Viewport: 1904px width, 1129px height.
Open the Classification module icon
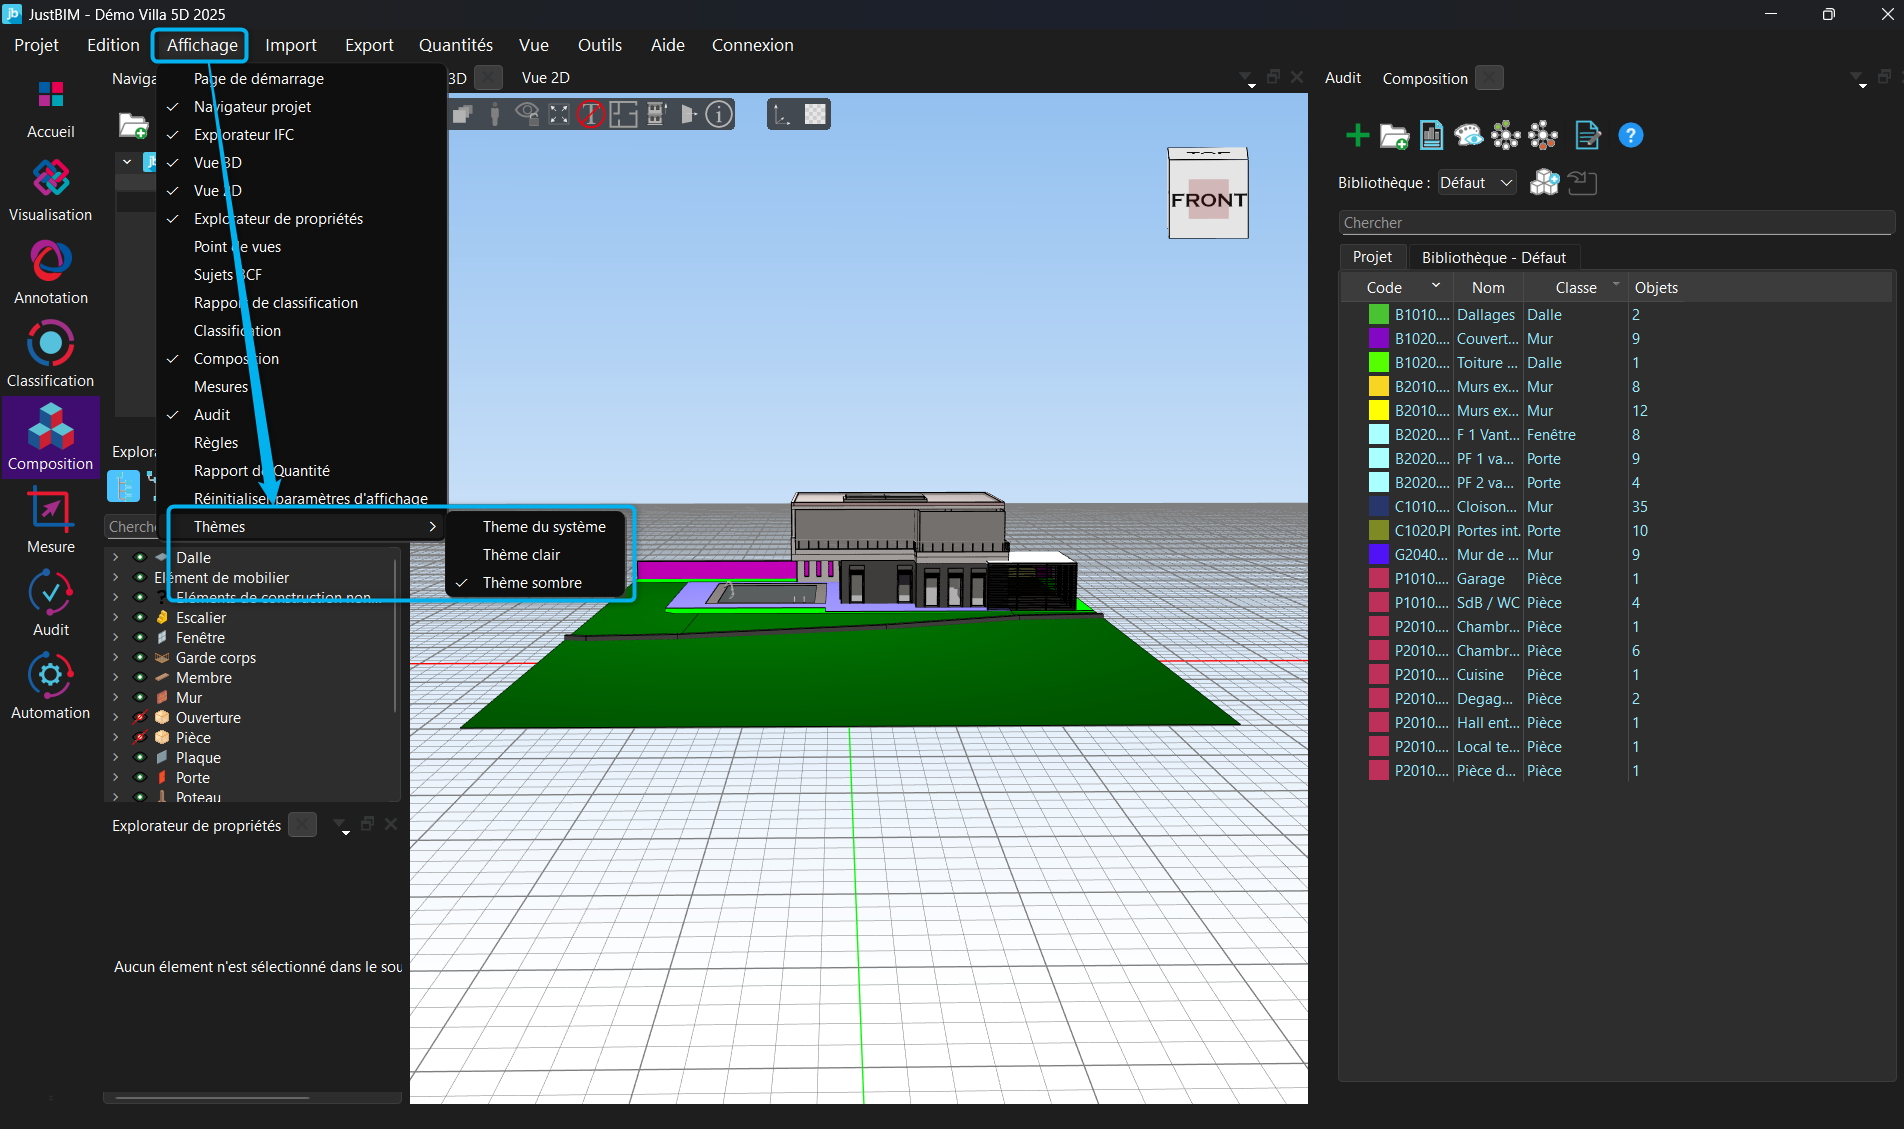[x=50, y=346]
